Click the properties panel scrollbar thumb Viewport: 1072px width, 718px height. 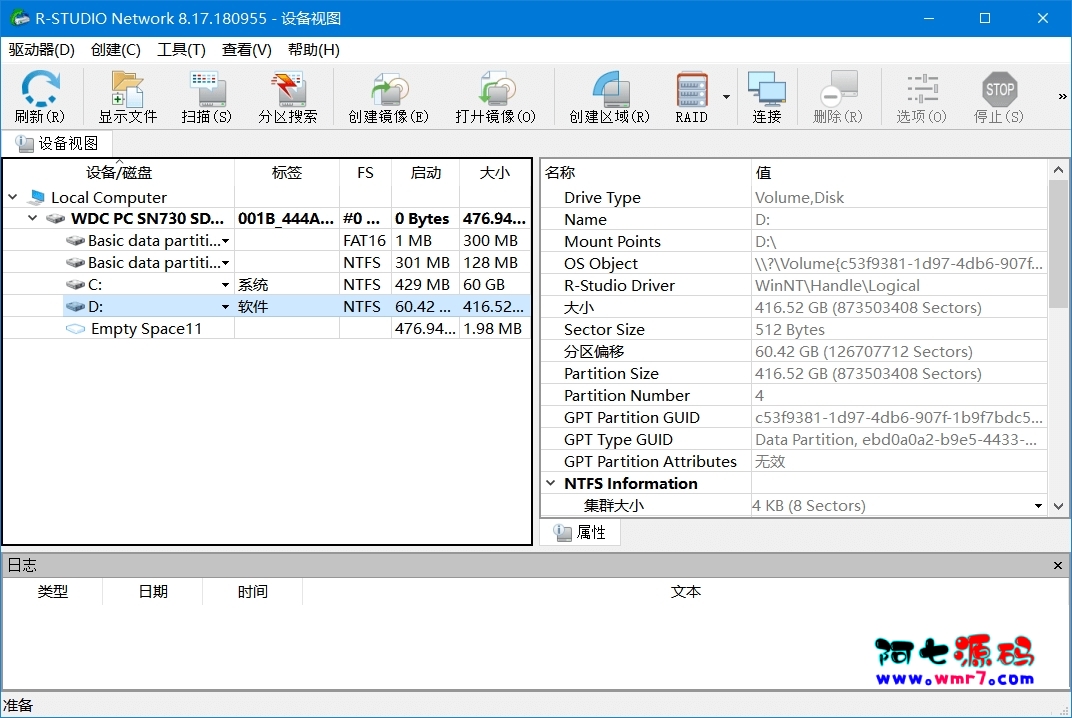tap(1058, 243)
